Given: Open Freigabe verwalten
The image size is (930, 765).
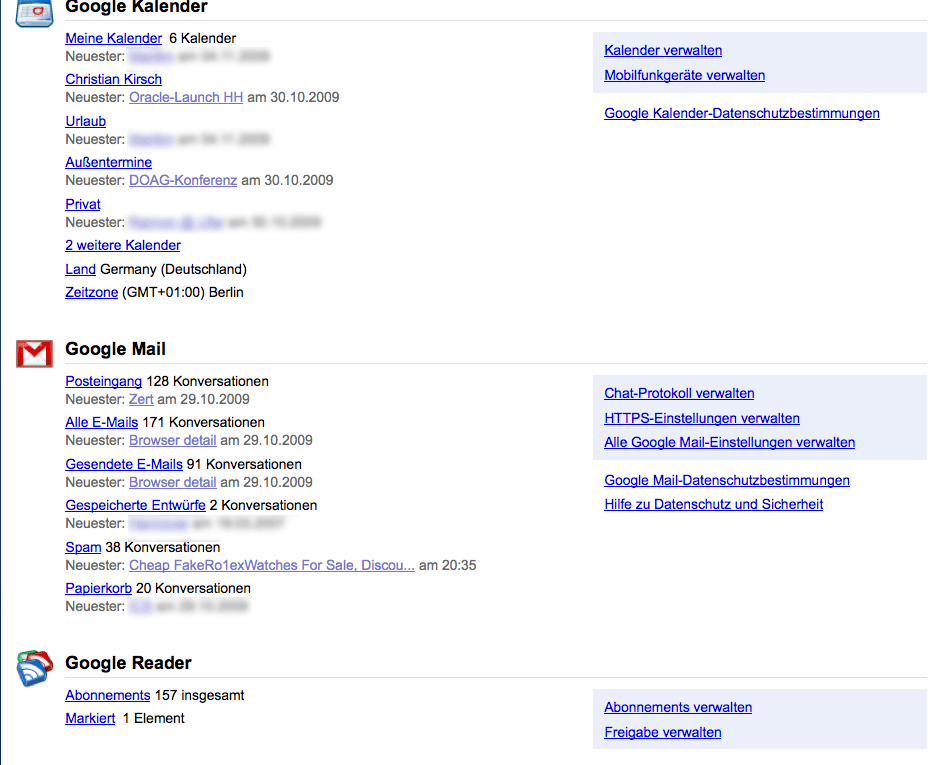Looking at the screenshot, I should tap(663, 732).
